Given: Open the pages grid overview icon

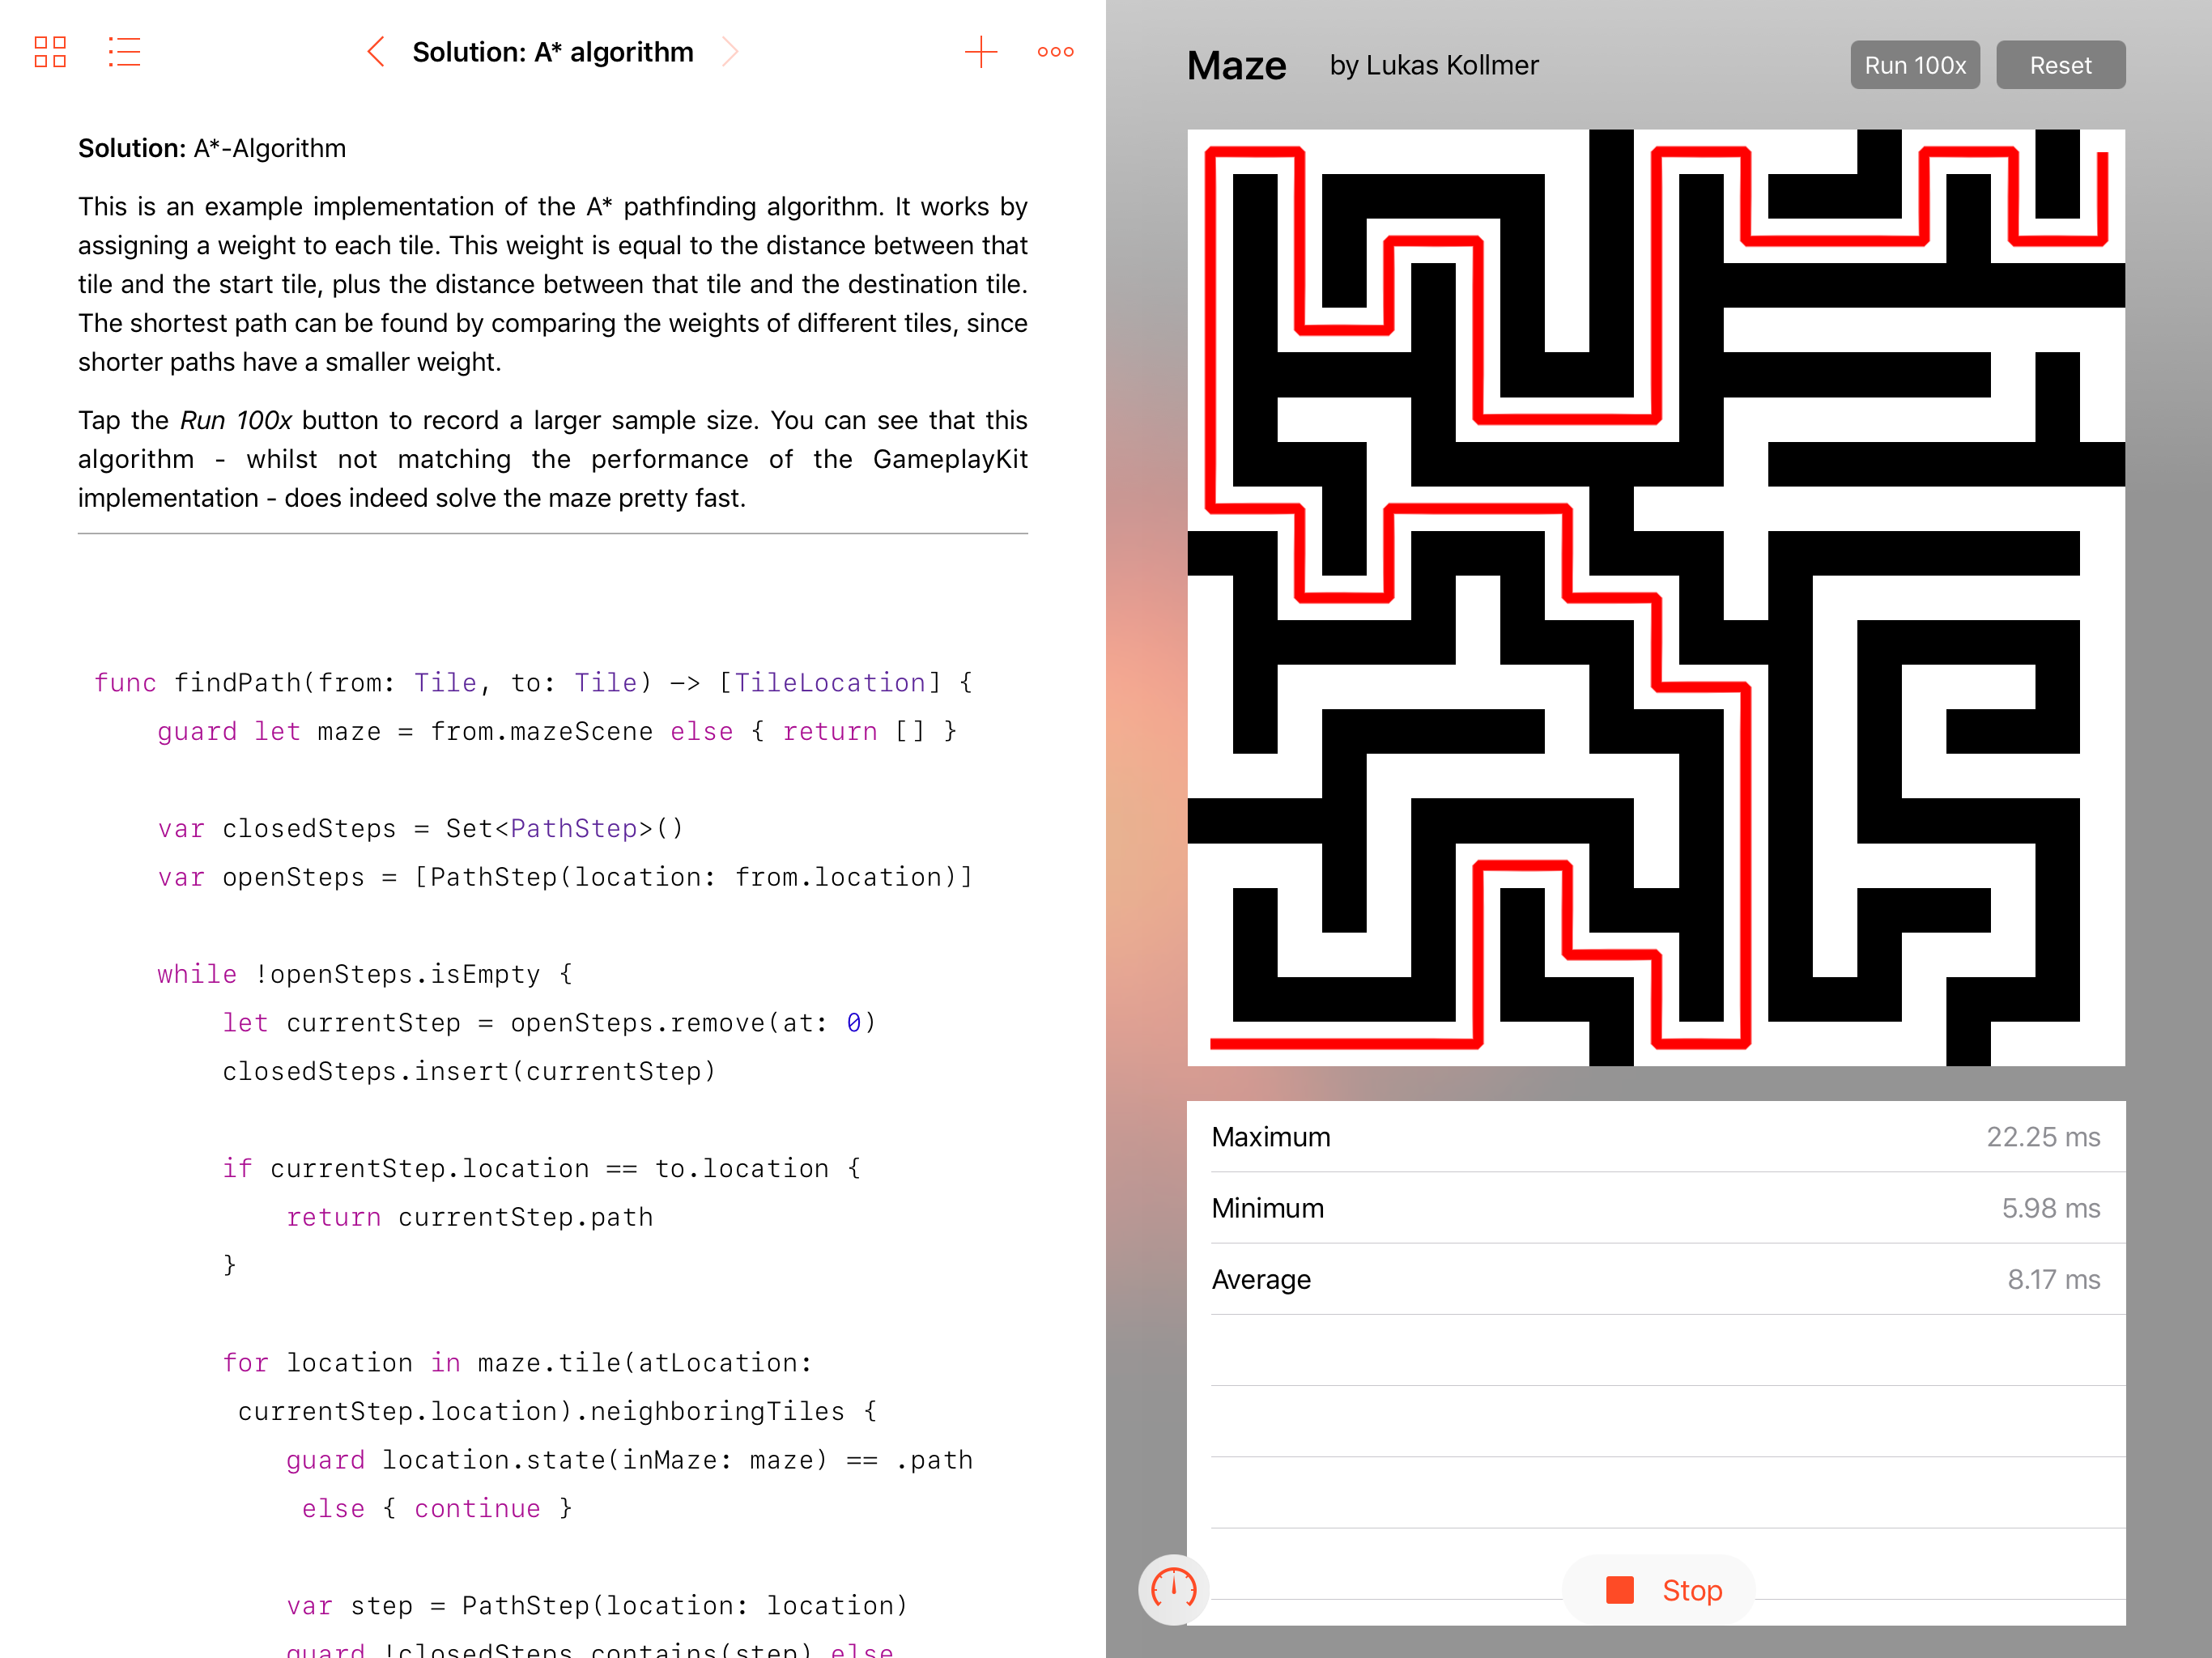Looking at the screenshot, I should [50, 52].
